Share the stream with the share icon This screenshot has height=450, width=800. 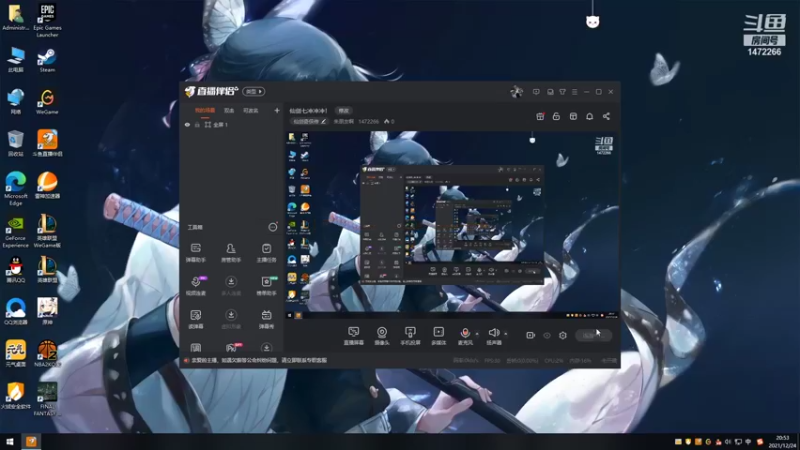coord(606,116)
